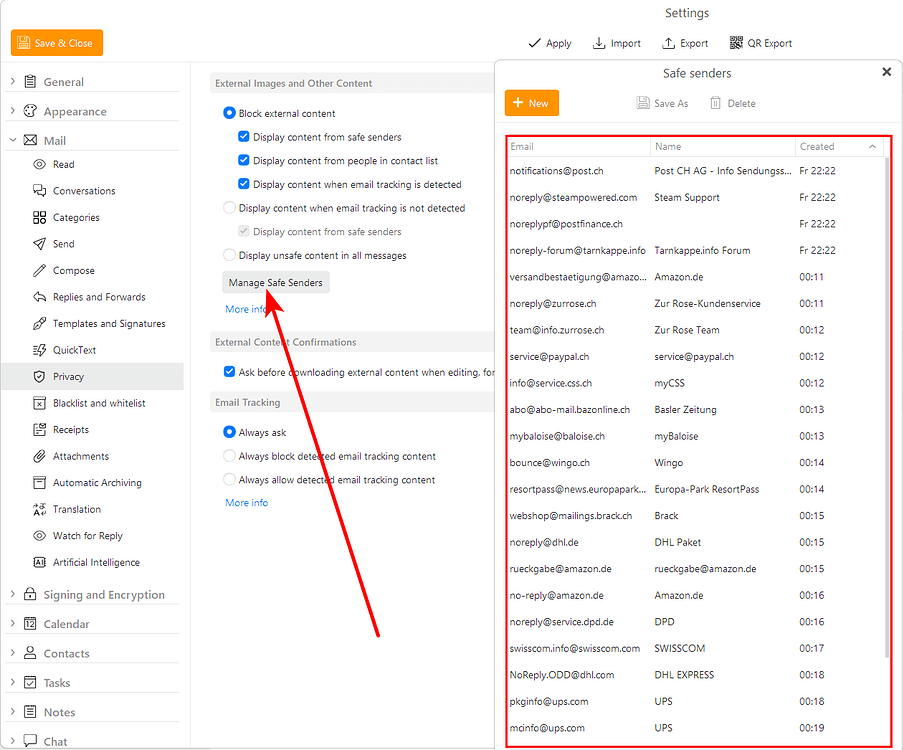Expand Signing and Encryption chevron
The height and width of the screenshot is (750, 903).
[x=13, y=594]
